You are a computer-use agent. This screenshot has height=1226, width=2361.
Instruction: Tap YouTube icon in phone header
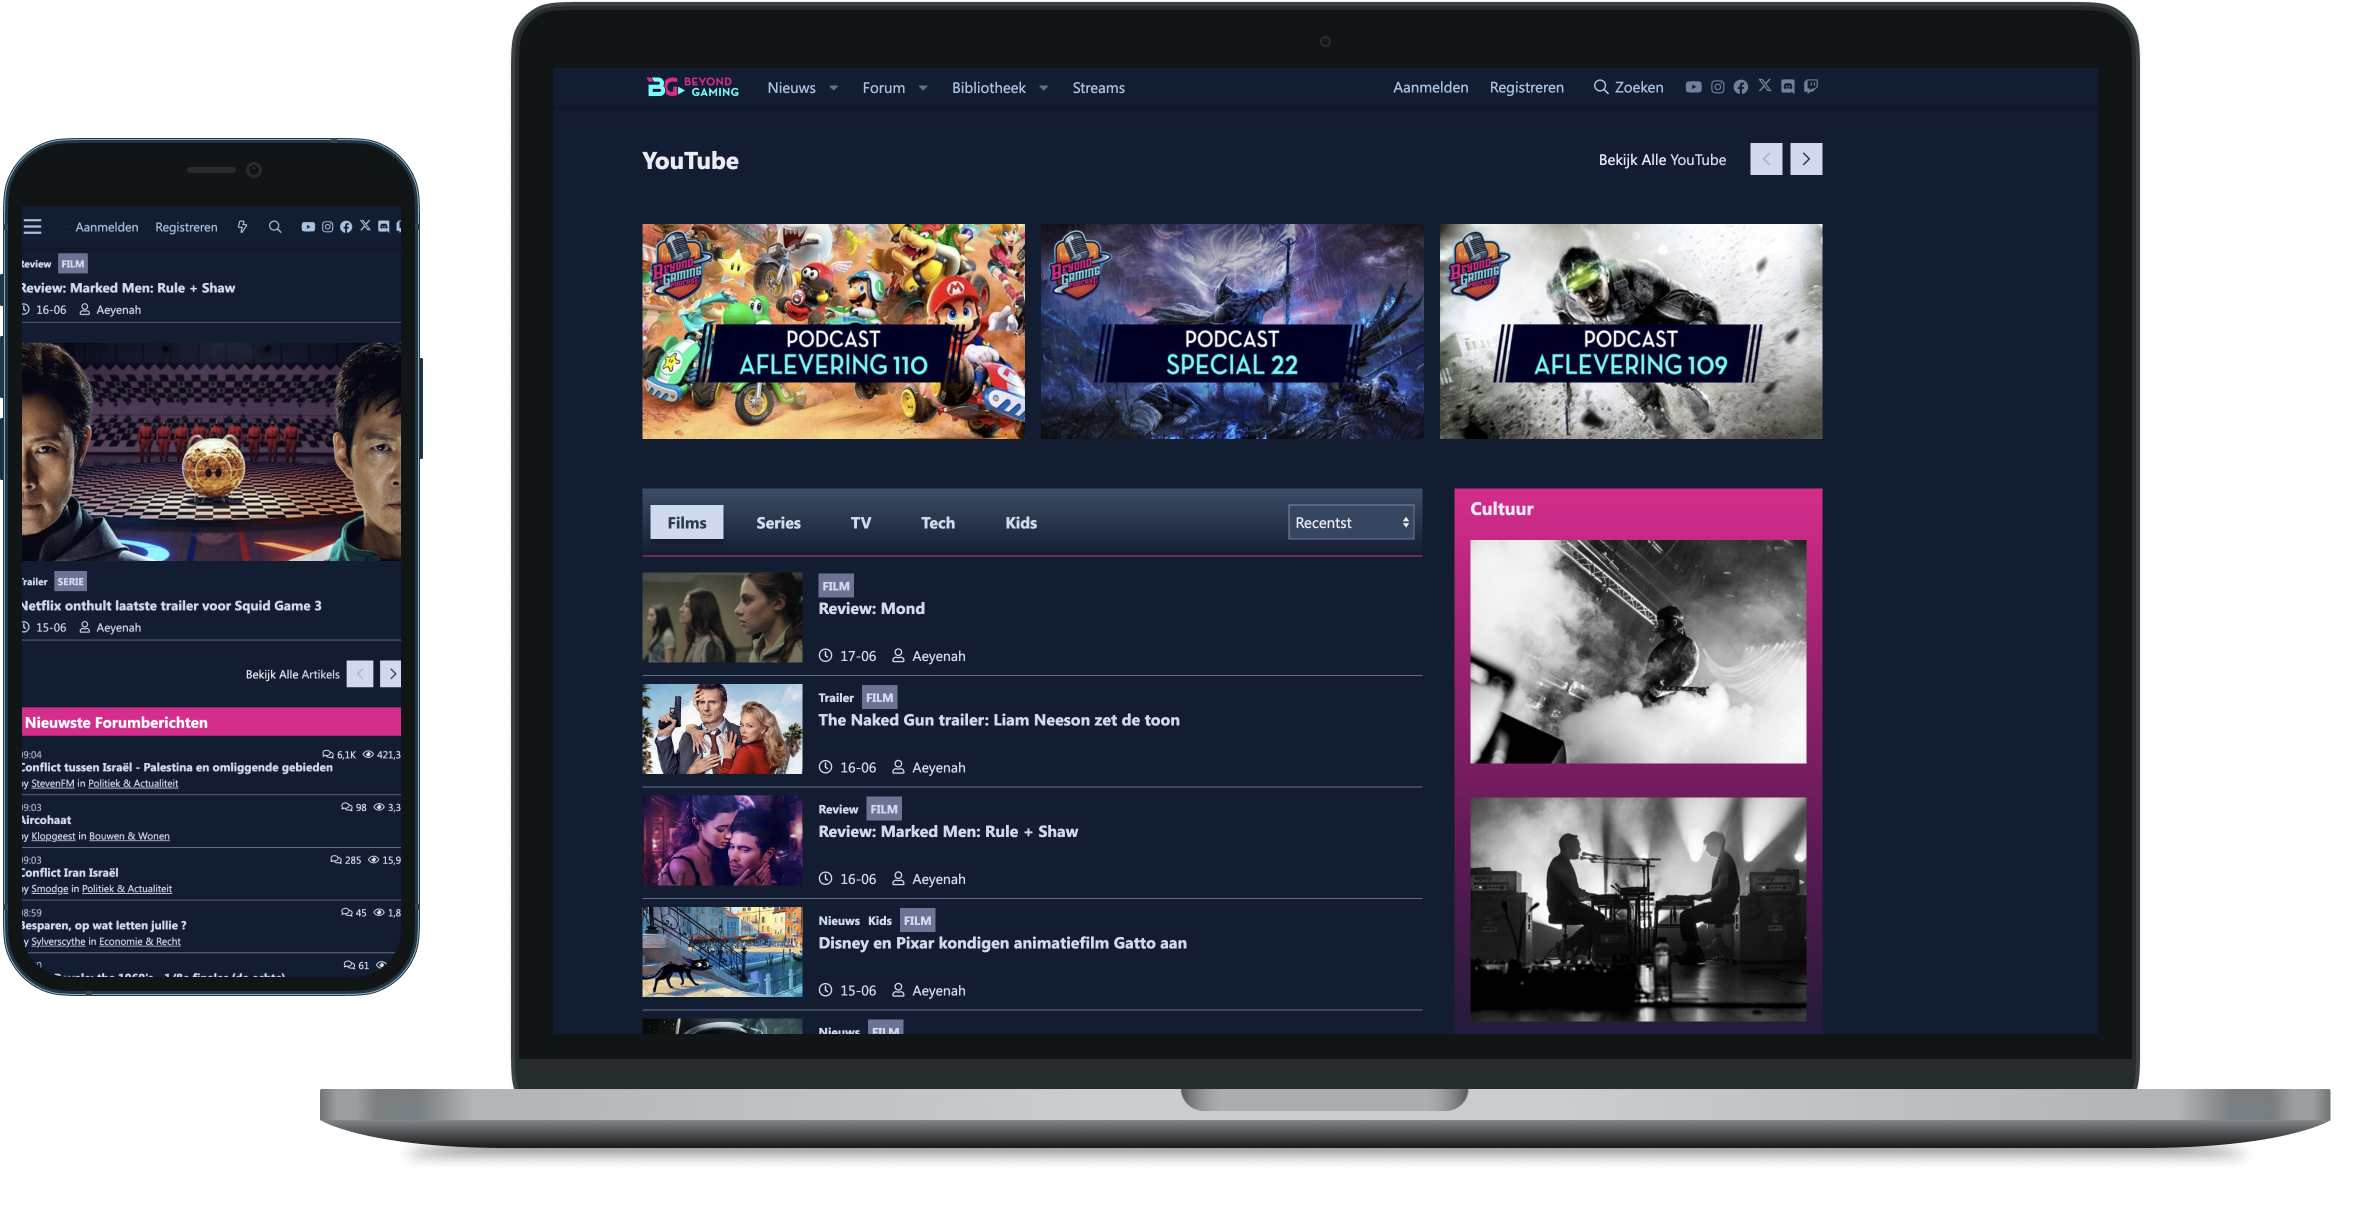tap(308, 227)
